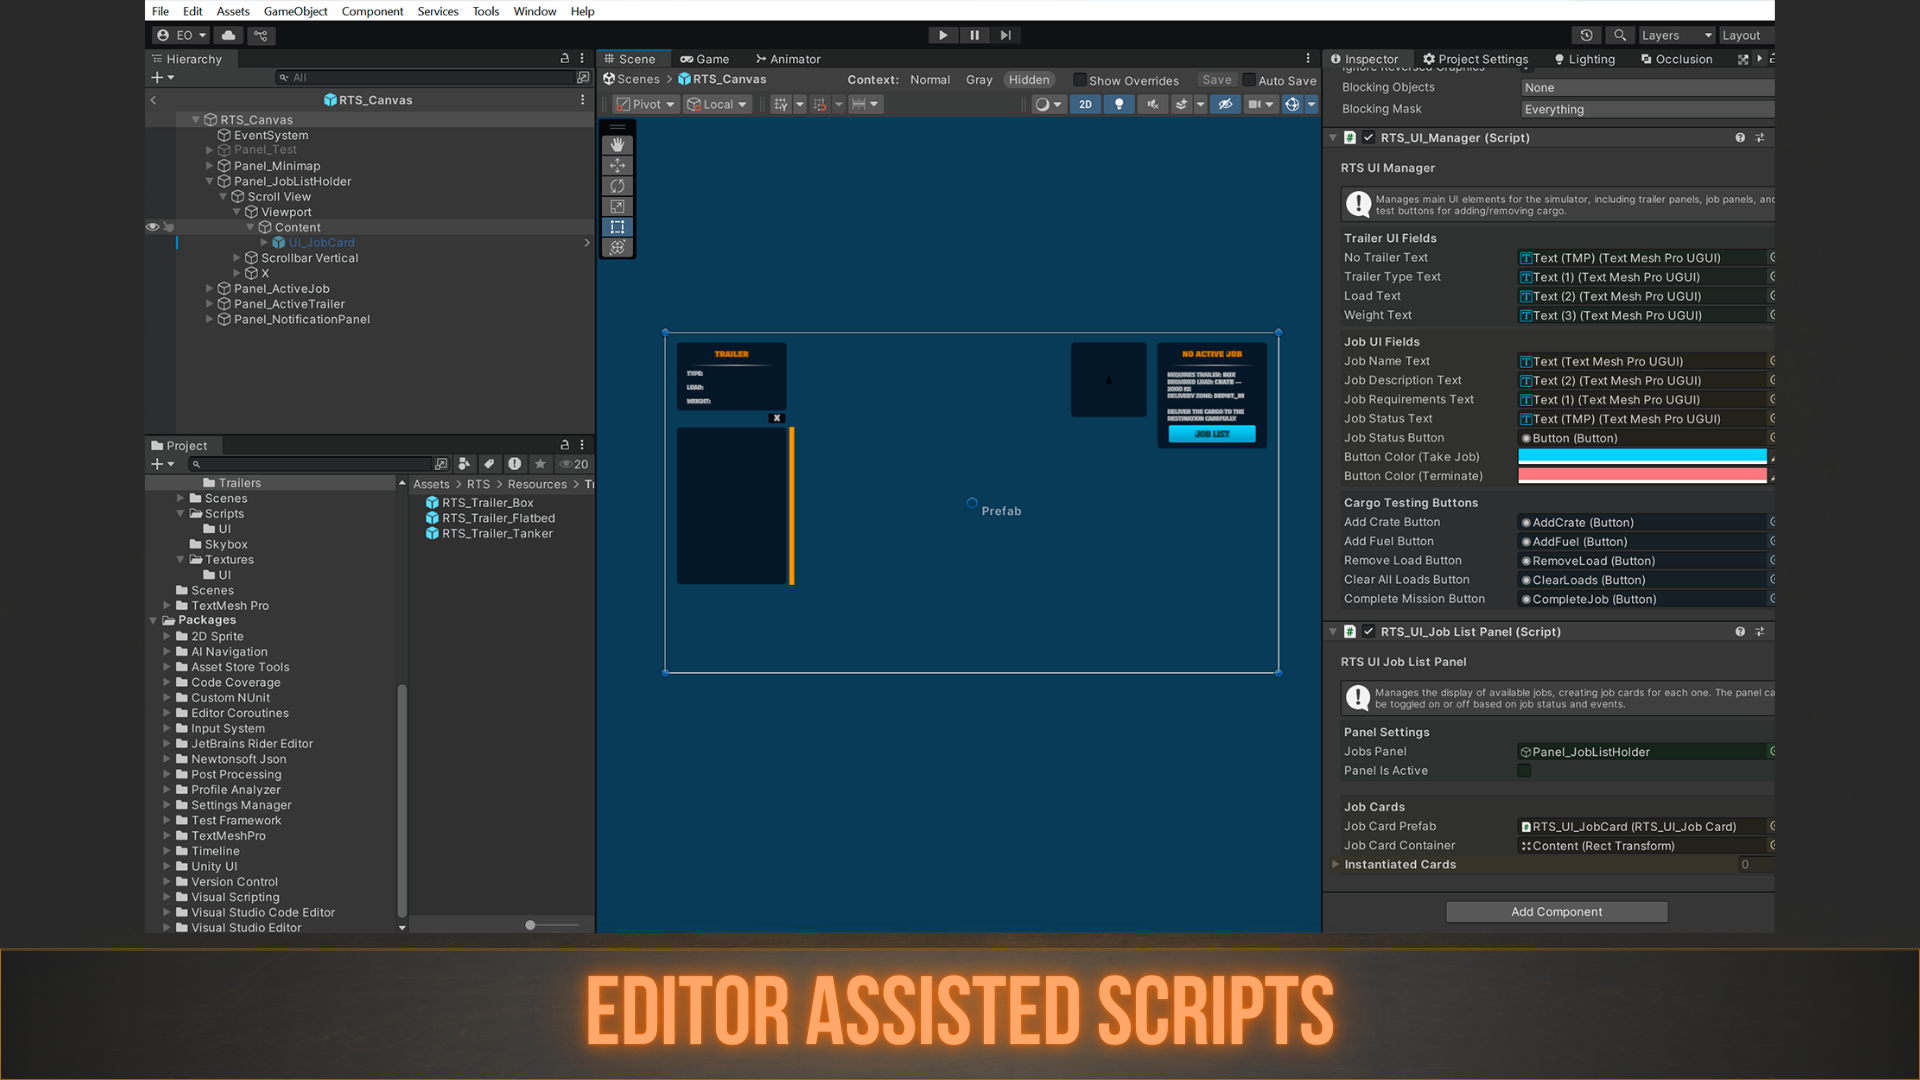Open the GameObject menu
The width and height of the screenshot is (1920, 1080).
[x=295, y=11]
